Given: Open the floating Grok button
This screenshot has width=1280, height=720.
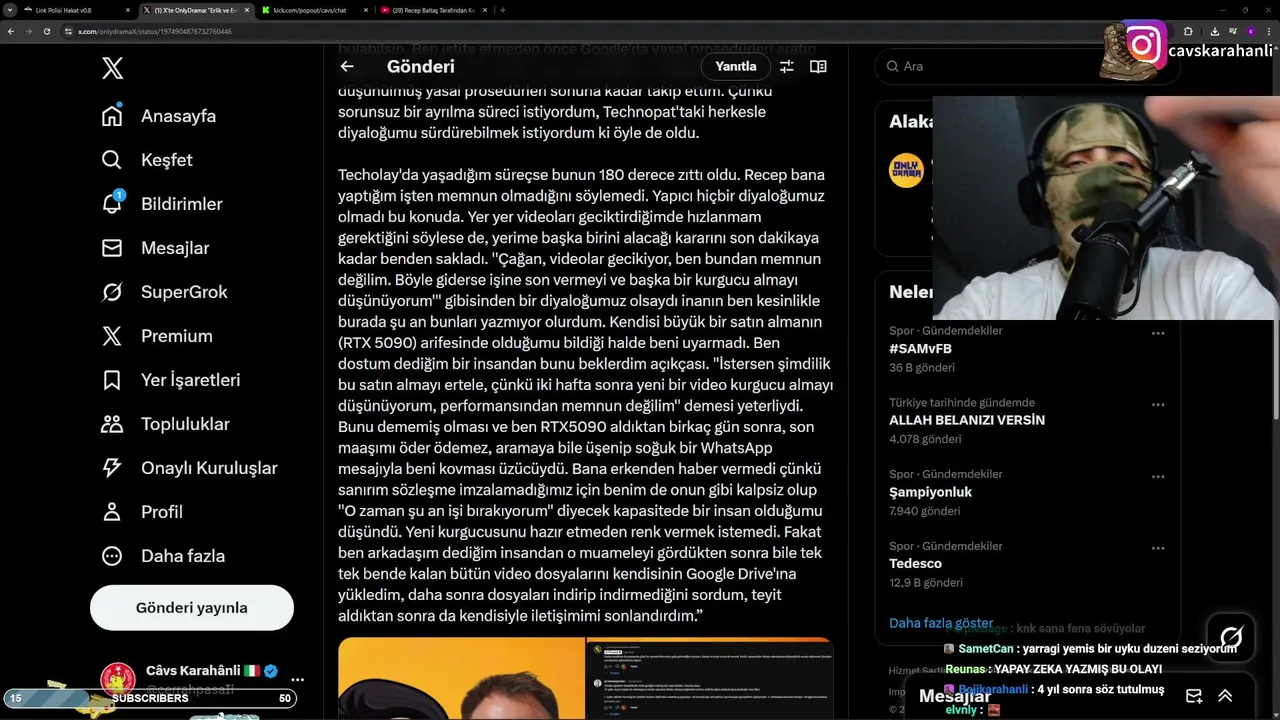Looking at the screenshot, I should pyautogui.click(x=1231, y=638).
